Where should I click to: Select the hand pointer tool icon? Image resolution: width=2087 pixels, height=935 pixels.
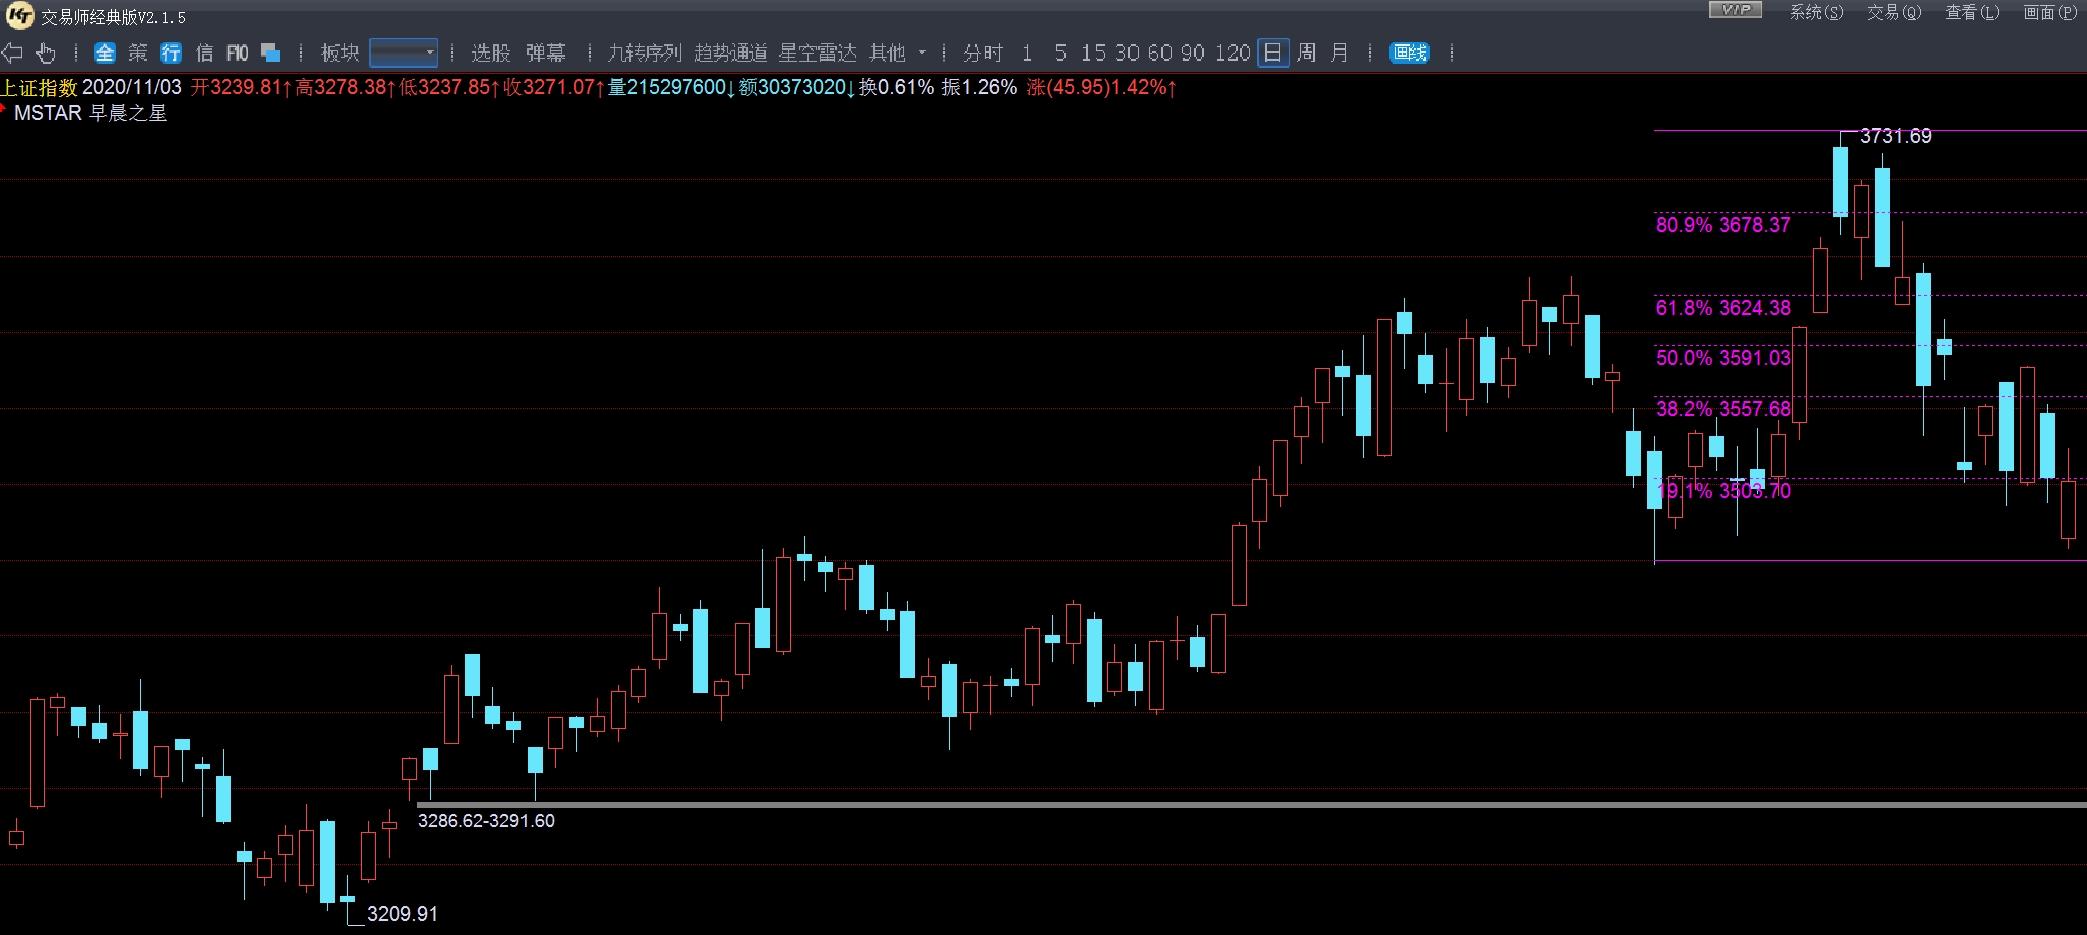click(x=46, y=52)
